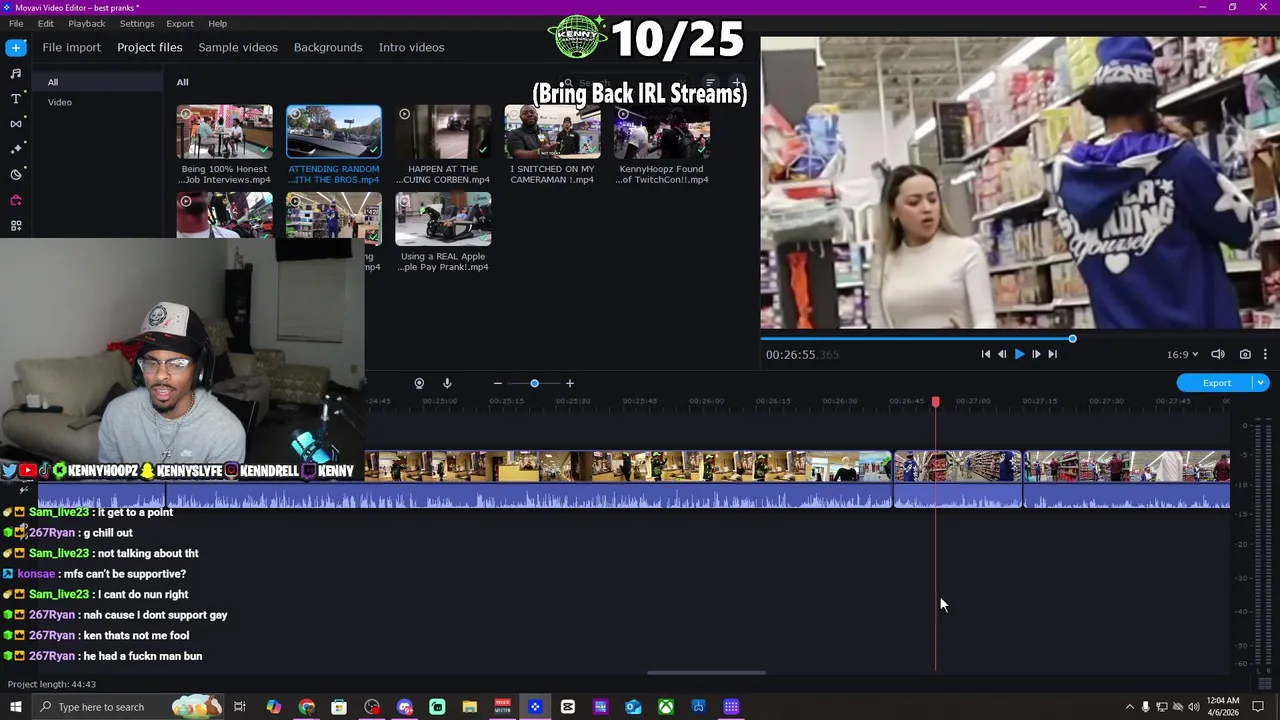Open the Windows Start menu
Screen dimensions: 1280x720
(16, 707)
